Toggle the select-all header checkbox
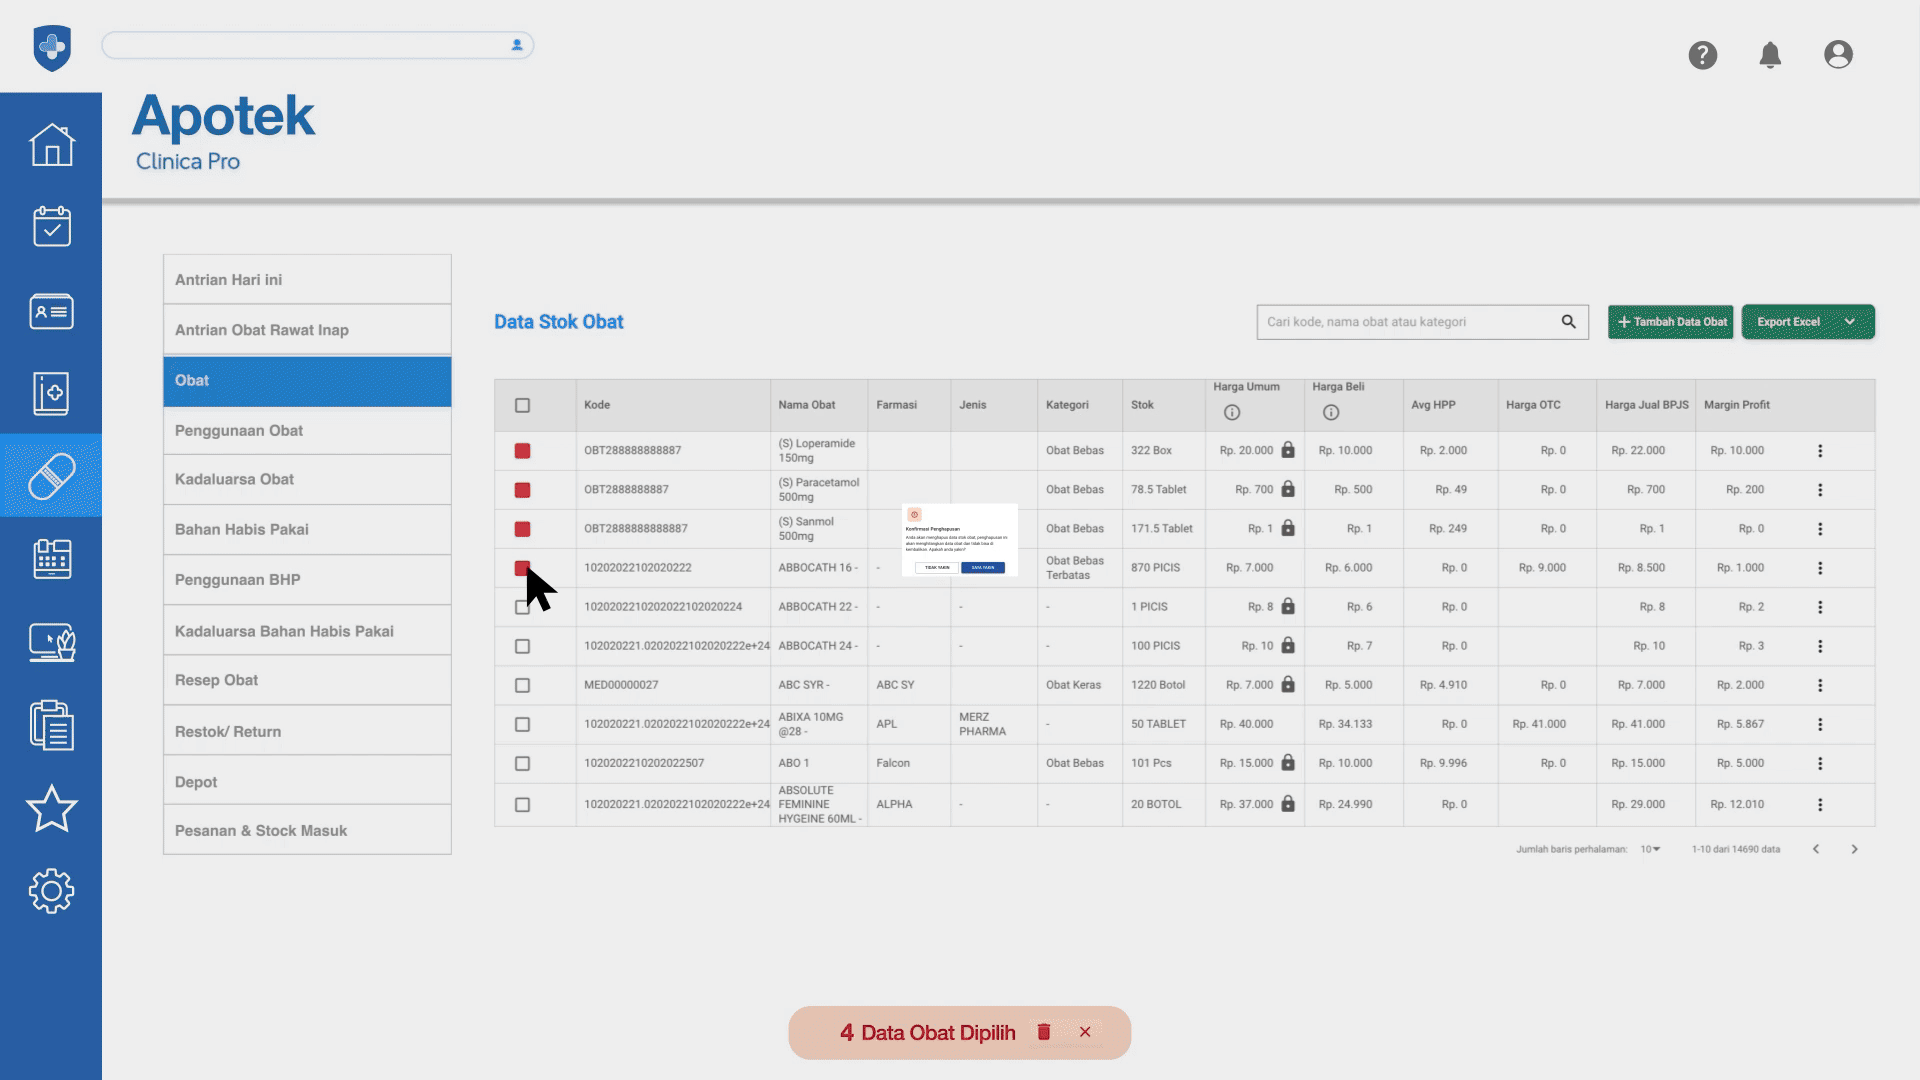The image size is (1920, 1080). [x=522, y=405]
